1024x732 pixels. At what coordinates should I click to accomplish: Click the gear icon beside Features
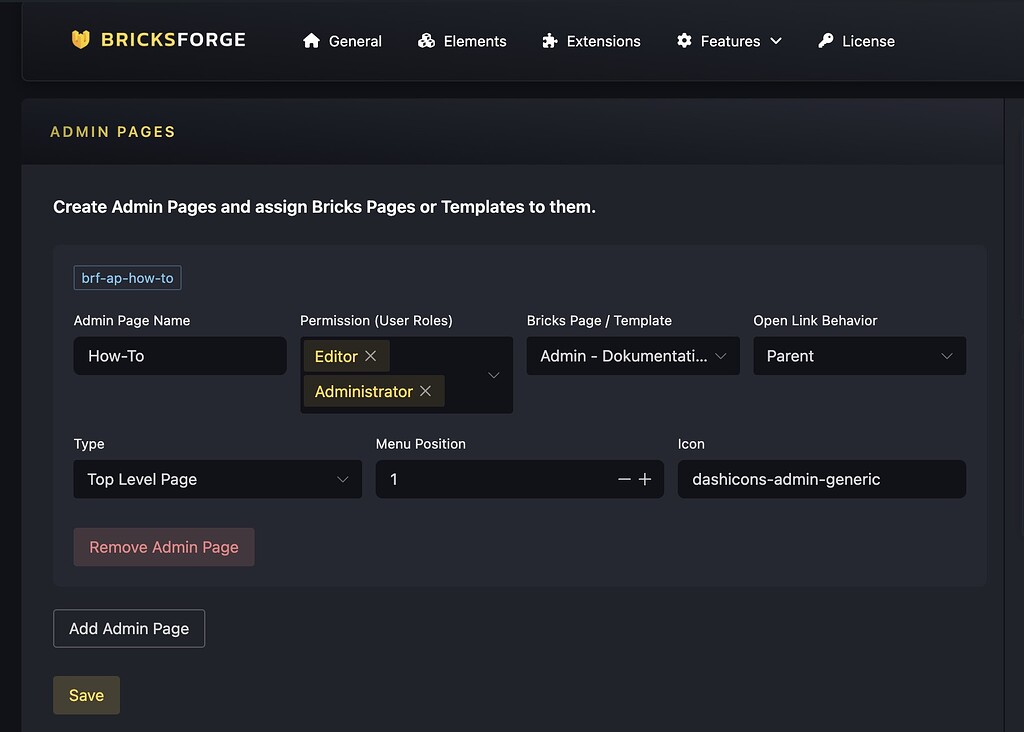[685, 41]
